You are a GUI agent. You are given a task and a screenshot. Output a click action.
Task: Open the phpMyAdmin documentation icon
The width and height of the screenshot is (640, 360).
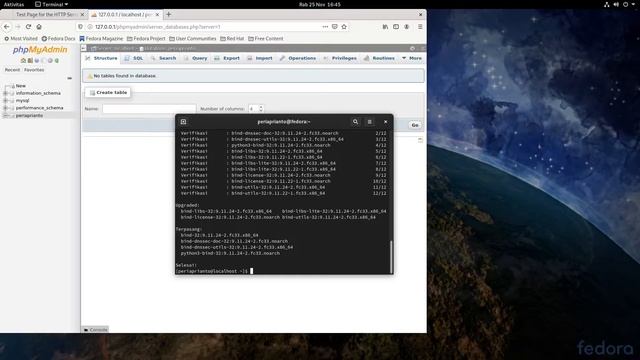(x=37, y=60)
